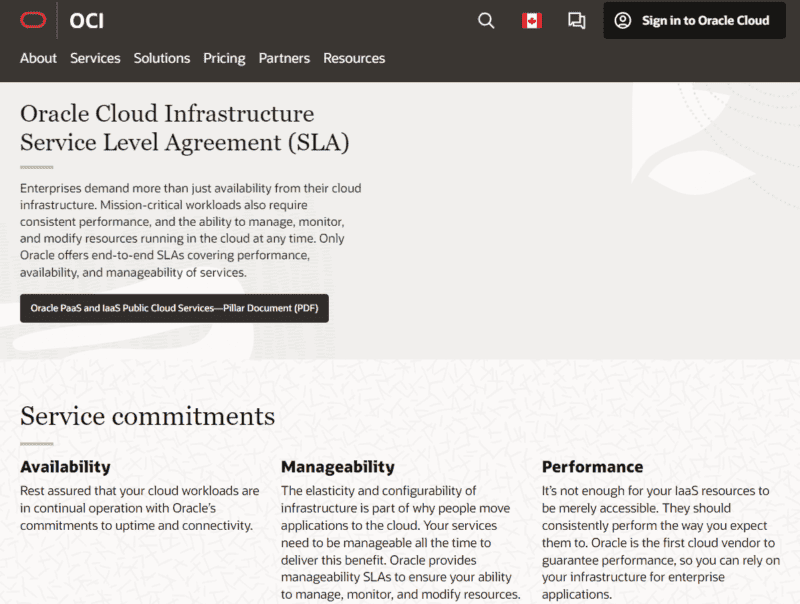
Task: Expand the Resources navigation dropdown
Action: tap(354, 58)
